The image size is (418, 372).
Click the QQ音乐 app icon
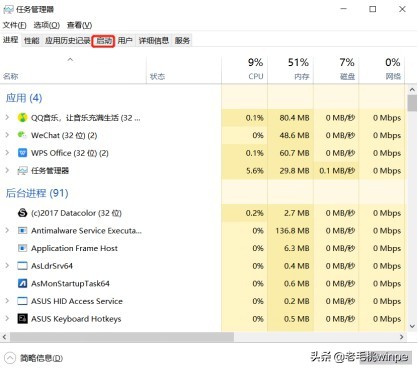tap(22, 117)
